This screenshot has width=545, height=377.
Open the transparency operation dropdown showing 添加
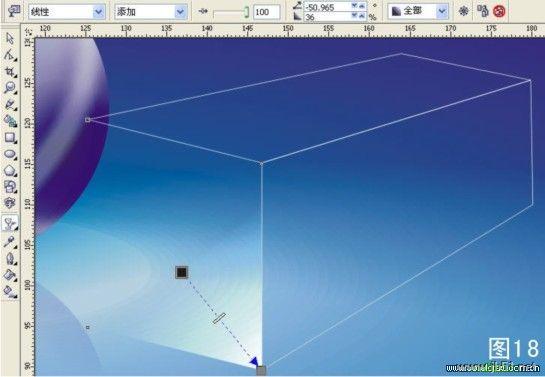click(x=151, y=12)
